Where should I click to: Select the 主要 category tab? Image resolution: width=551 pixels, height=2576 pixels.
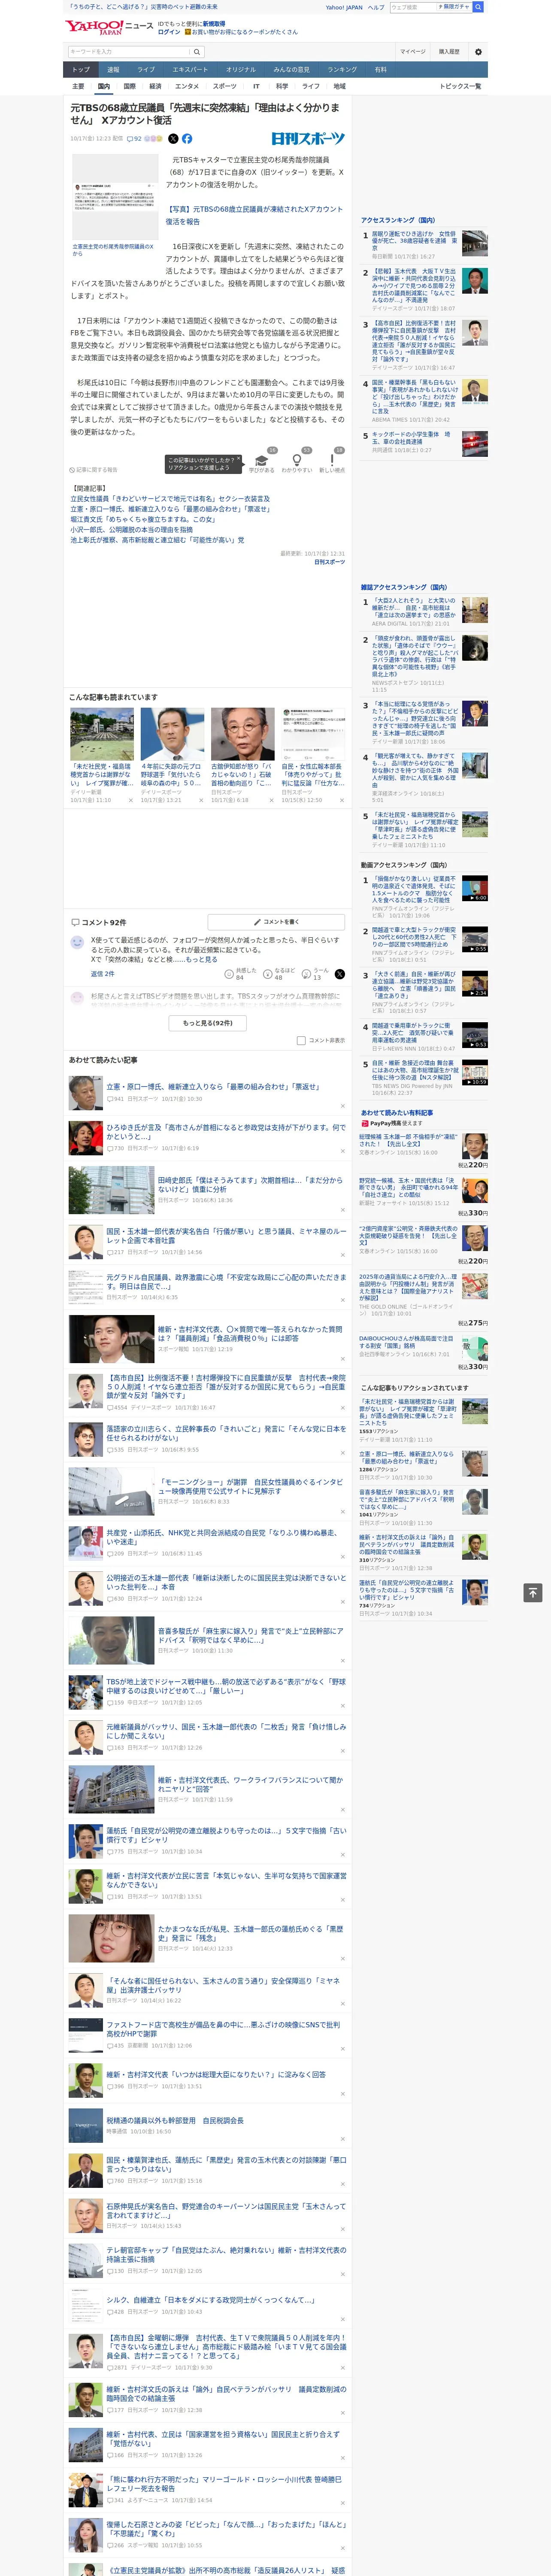78,86
